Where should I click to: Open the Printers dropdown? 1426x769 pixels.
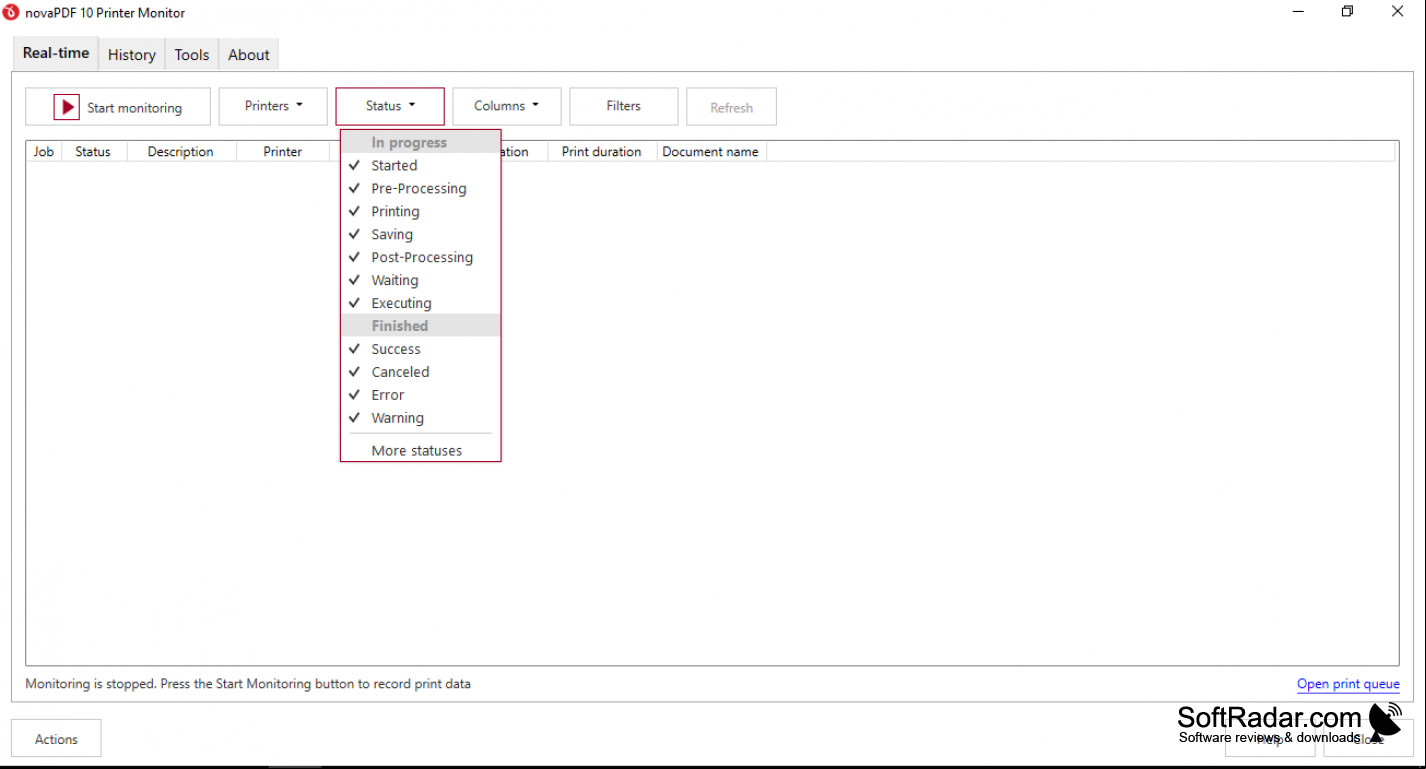(x=273, y=106)
